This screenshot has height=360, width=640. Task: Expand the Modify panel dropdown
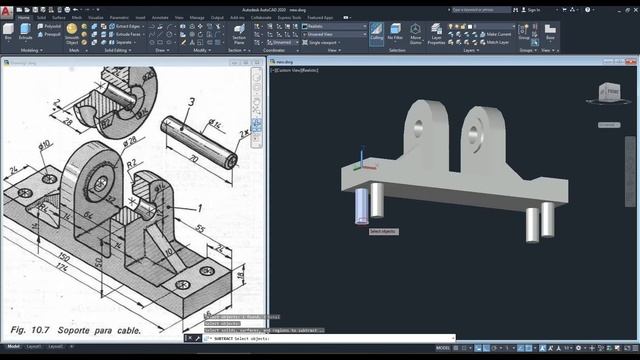pos(202,50)
